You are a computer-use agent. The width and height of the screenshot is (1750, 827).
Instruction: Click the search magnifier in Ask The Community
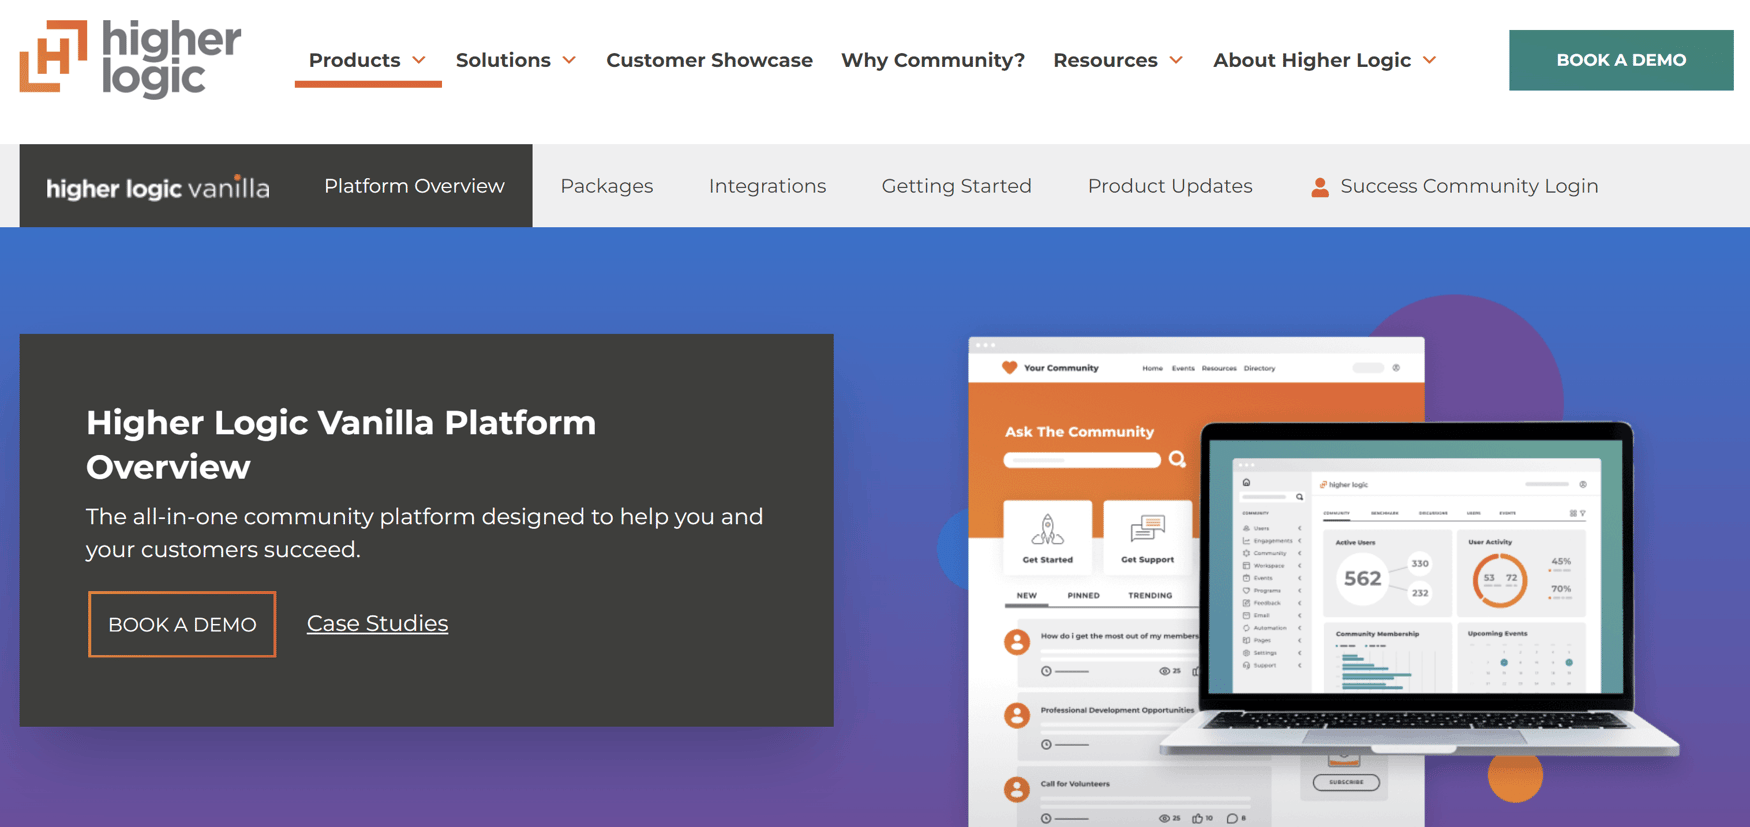1177,459
